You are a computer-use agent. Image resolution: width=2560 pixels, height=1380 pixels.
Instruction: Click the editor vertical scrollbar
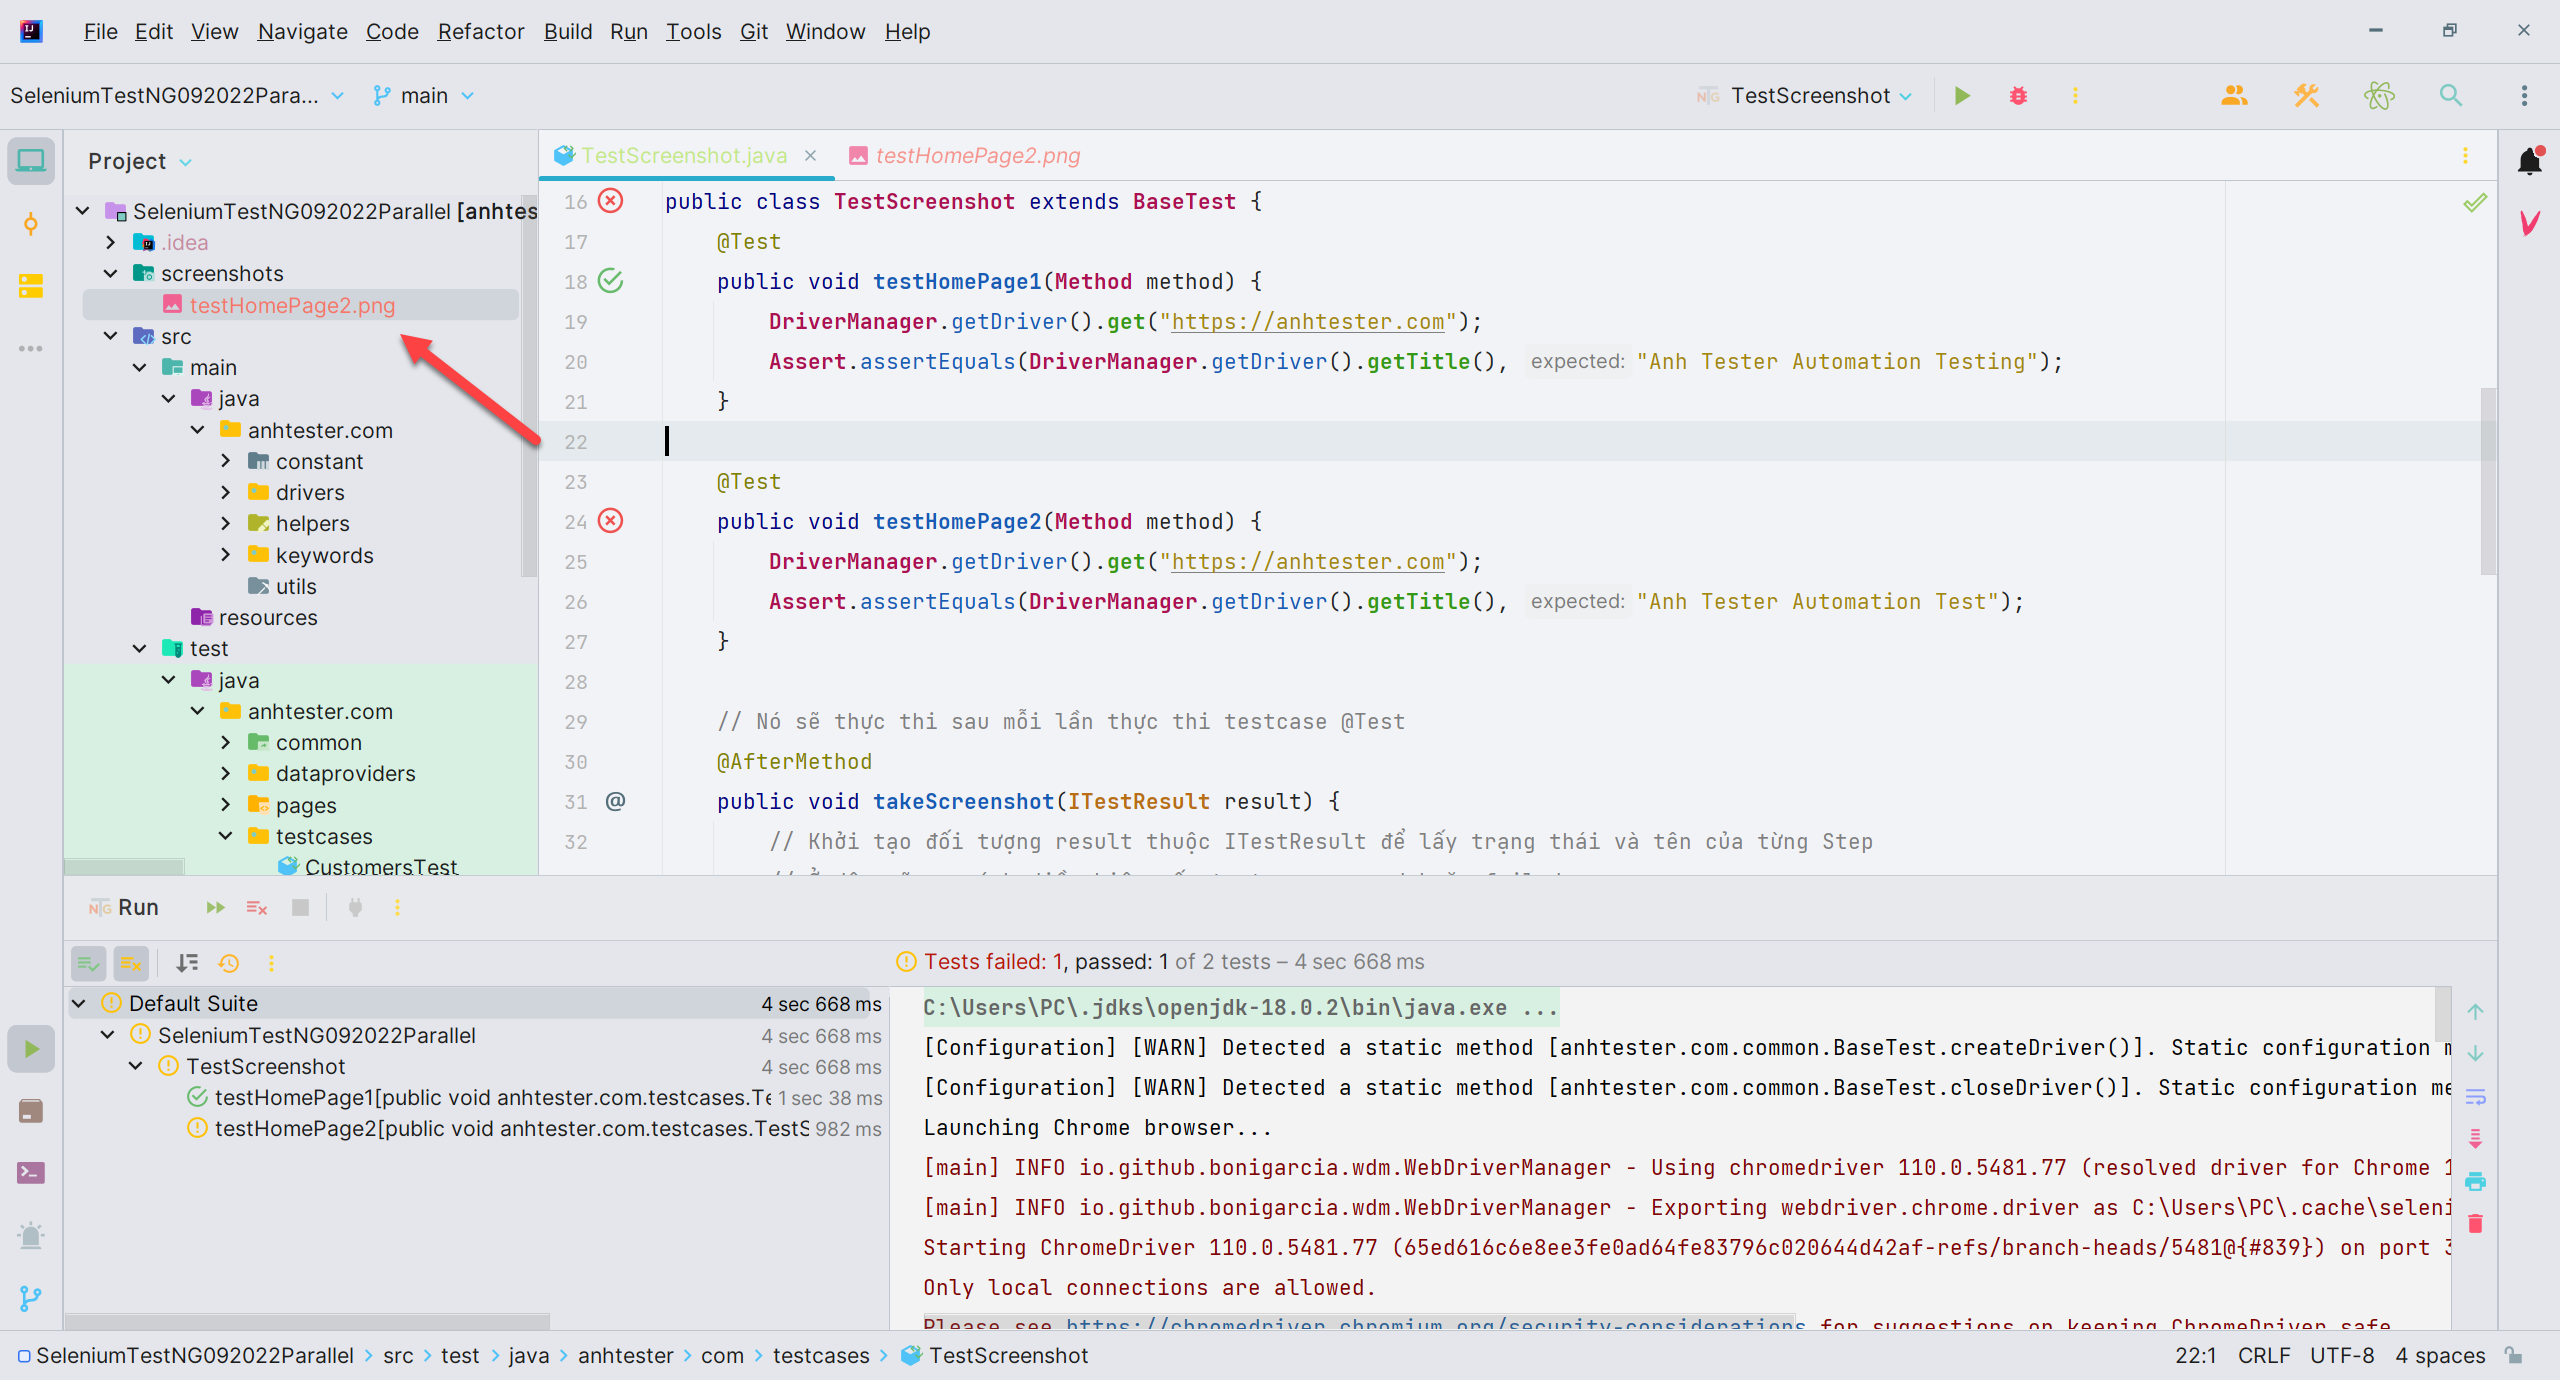(2487, 480)
